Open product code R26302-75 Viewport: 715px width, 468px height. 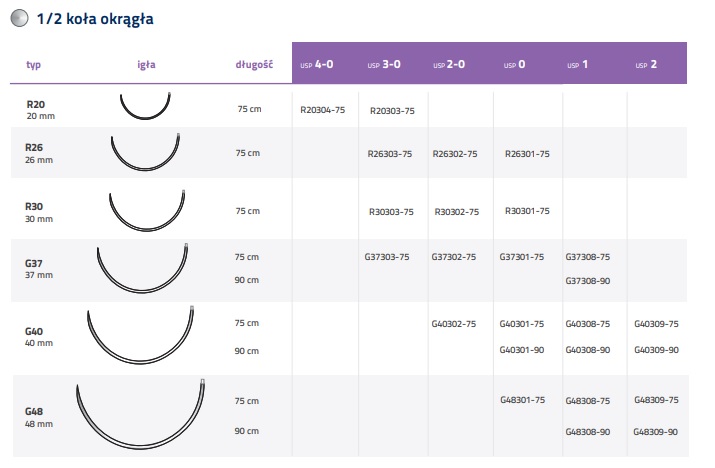[454, 154]
